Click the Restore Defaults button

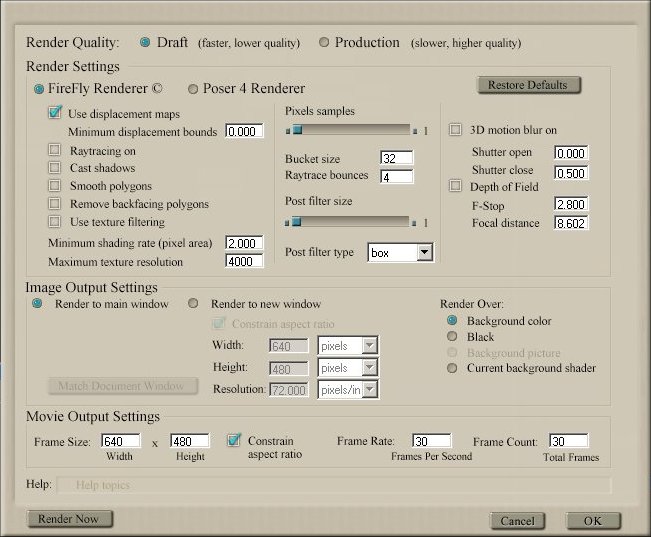click(x=528, y=85)
